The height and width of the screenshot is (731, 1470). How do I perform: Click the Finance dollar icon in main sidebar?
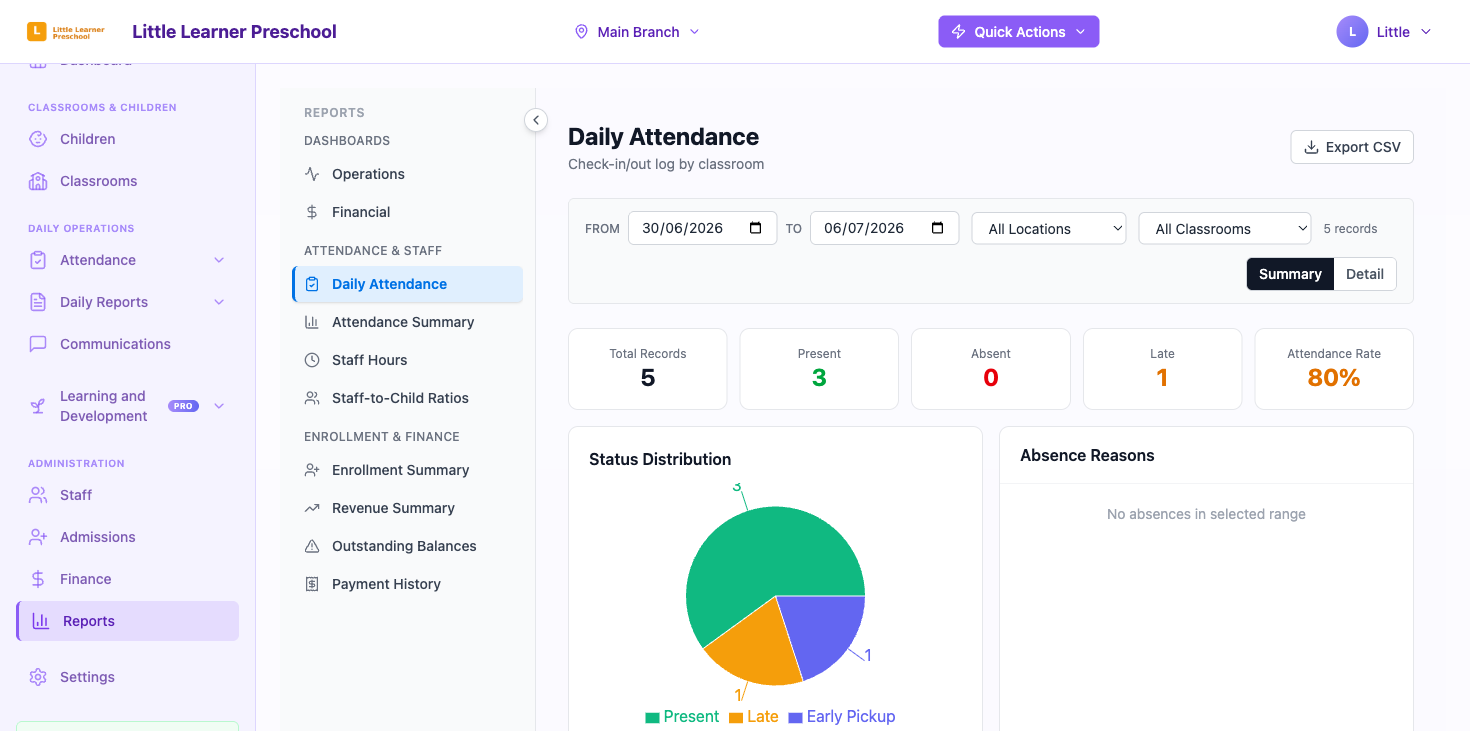point(38,579)
